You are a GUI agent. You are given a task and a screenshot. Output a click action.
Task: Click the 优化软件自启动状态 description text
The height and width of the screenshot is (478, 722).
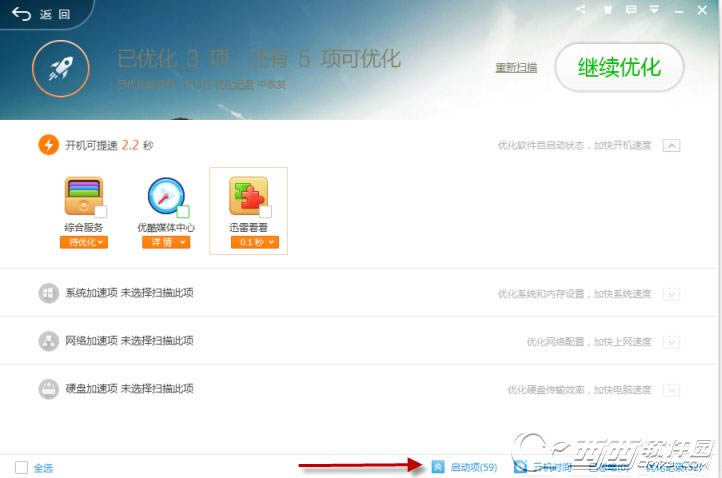(x=575, y=146)
